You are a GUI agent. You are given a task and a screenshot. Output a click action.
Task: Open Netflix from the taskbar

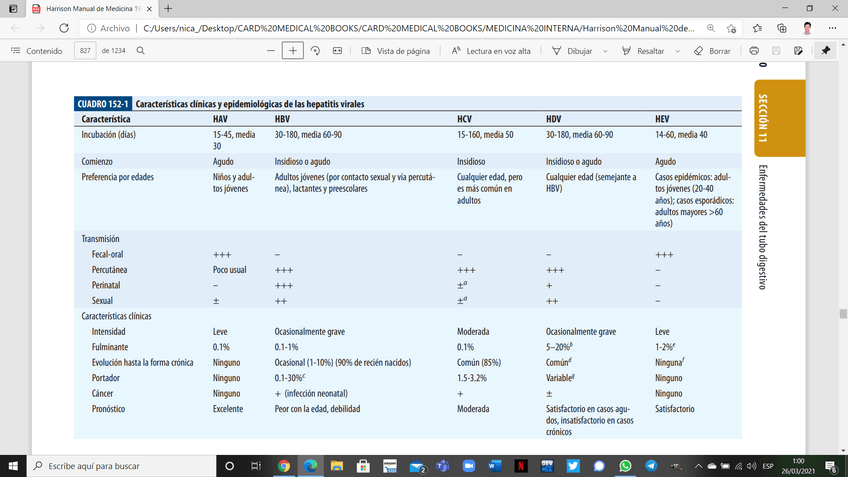pyautogui.click(x=522, y=466)
